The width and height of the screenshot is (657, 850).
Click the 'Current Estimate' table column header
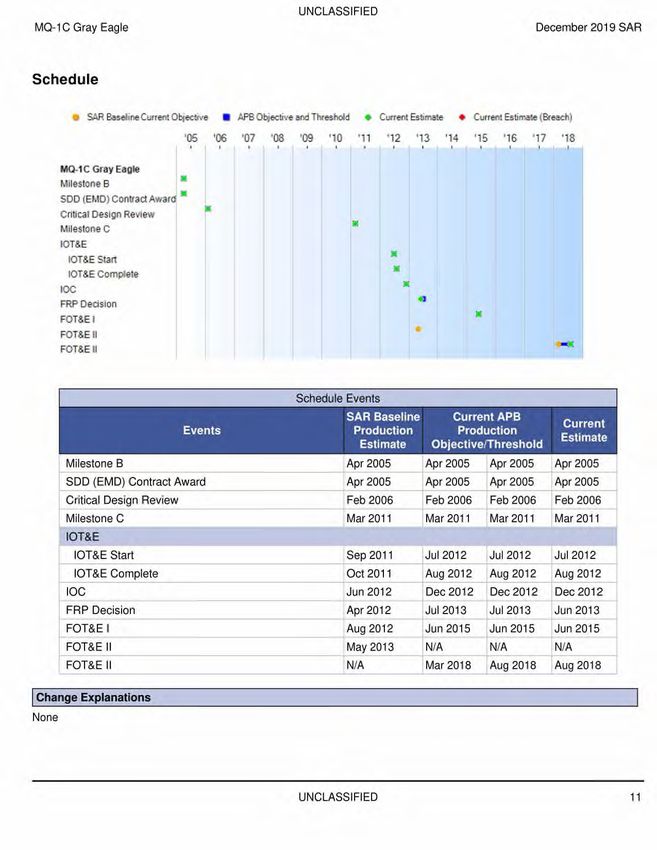pos(584,430)
